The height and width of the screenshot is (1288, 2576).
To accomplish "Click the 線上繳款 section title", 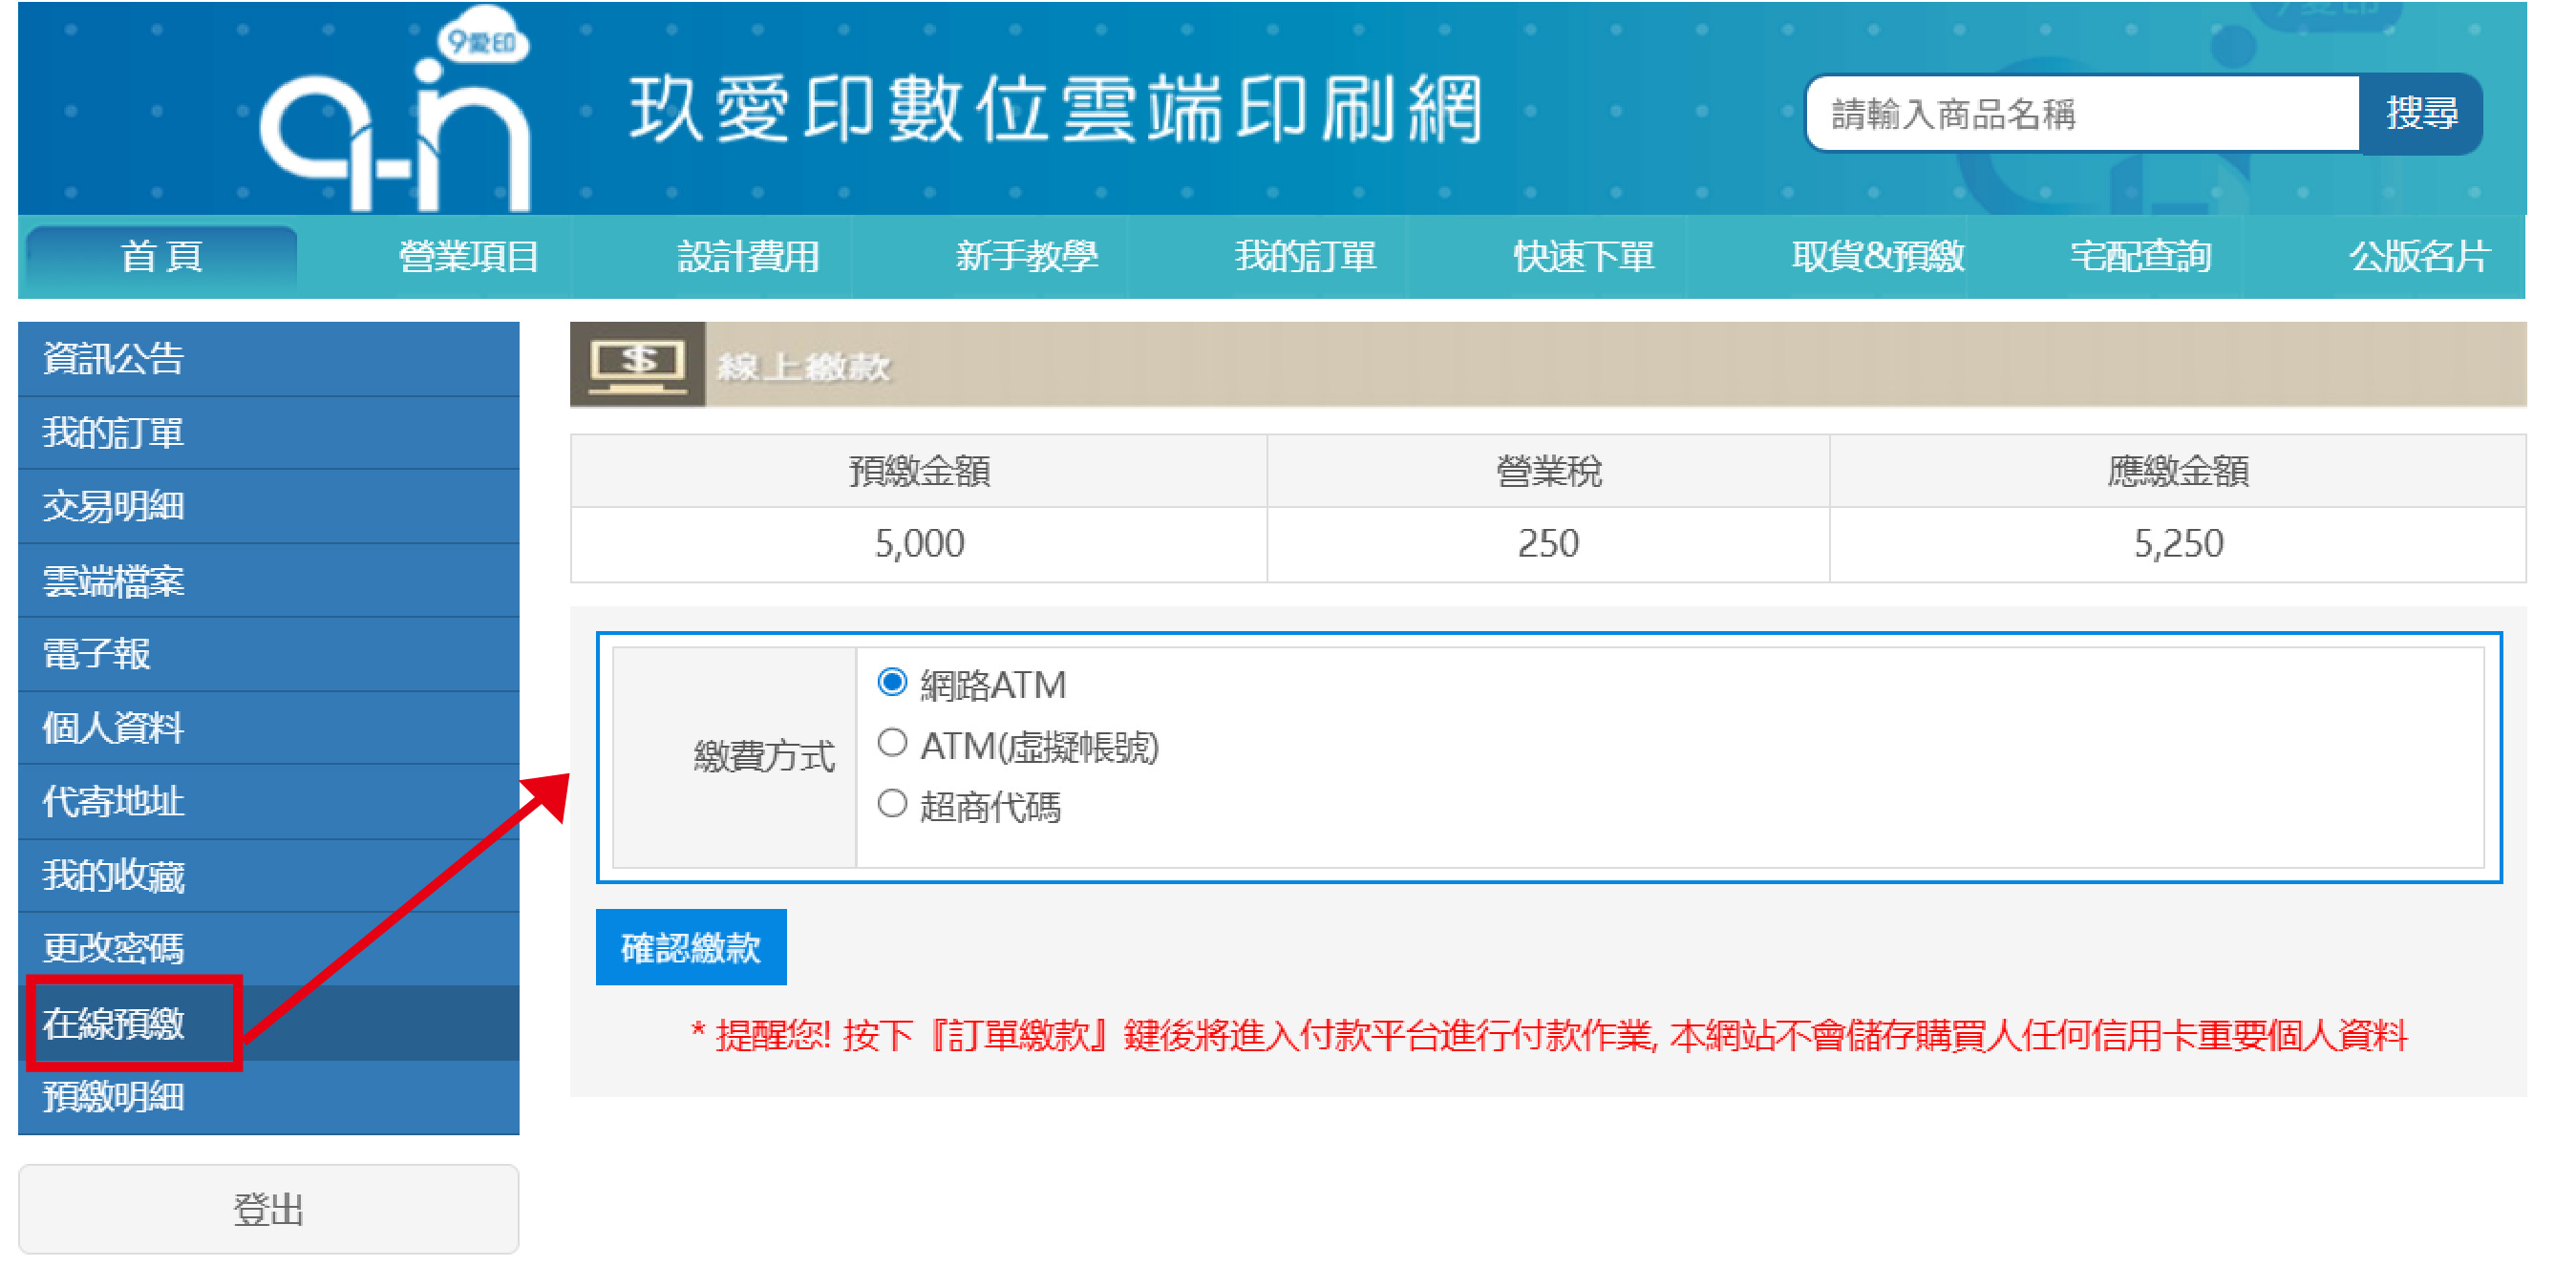I will [x=803, y=368].
